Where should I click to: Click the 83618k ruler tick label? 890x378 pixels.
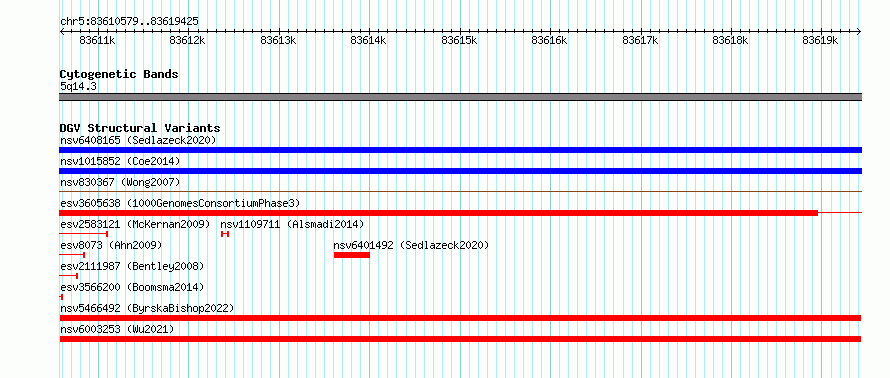point(731,41)
